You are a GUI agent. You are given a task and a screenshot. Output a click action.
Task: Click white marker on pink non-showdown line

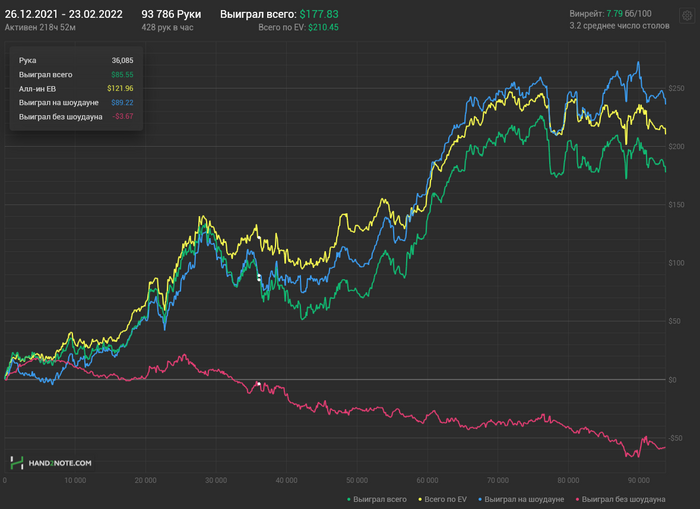(x=258, y=384)
